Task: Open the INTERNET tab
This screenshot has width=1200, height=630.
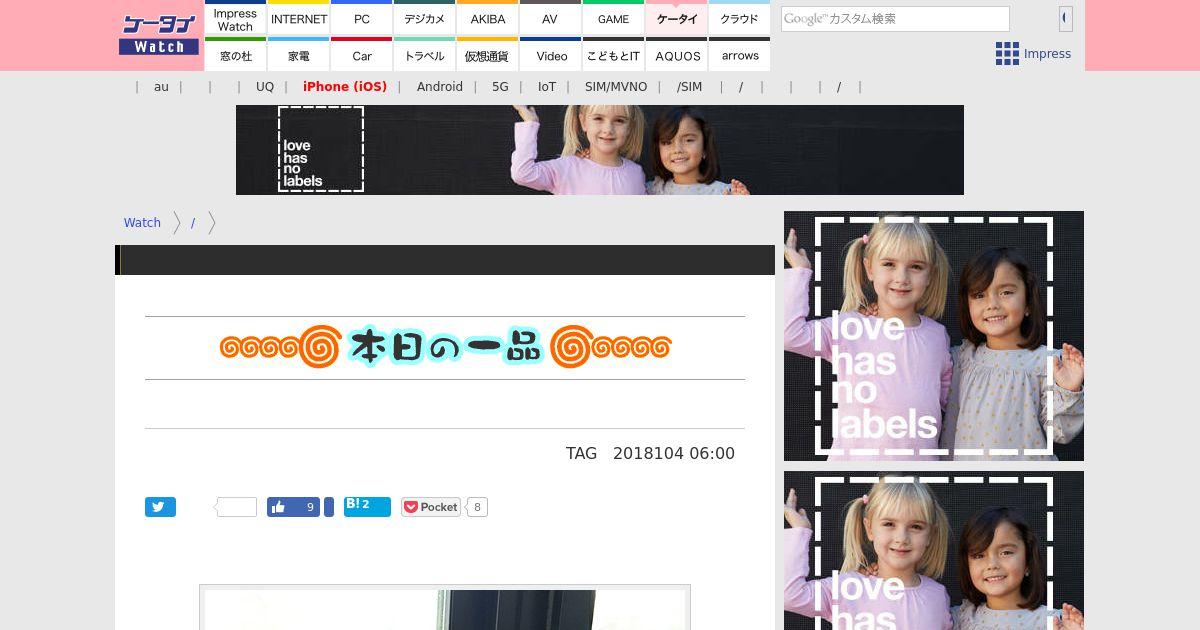Action: [x=299, y=18]
